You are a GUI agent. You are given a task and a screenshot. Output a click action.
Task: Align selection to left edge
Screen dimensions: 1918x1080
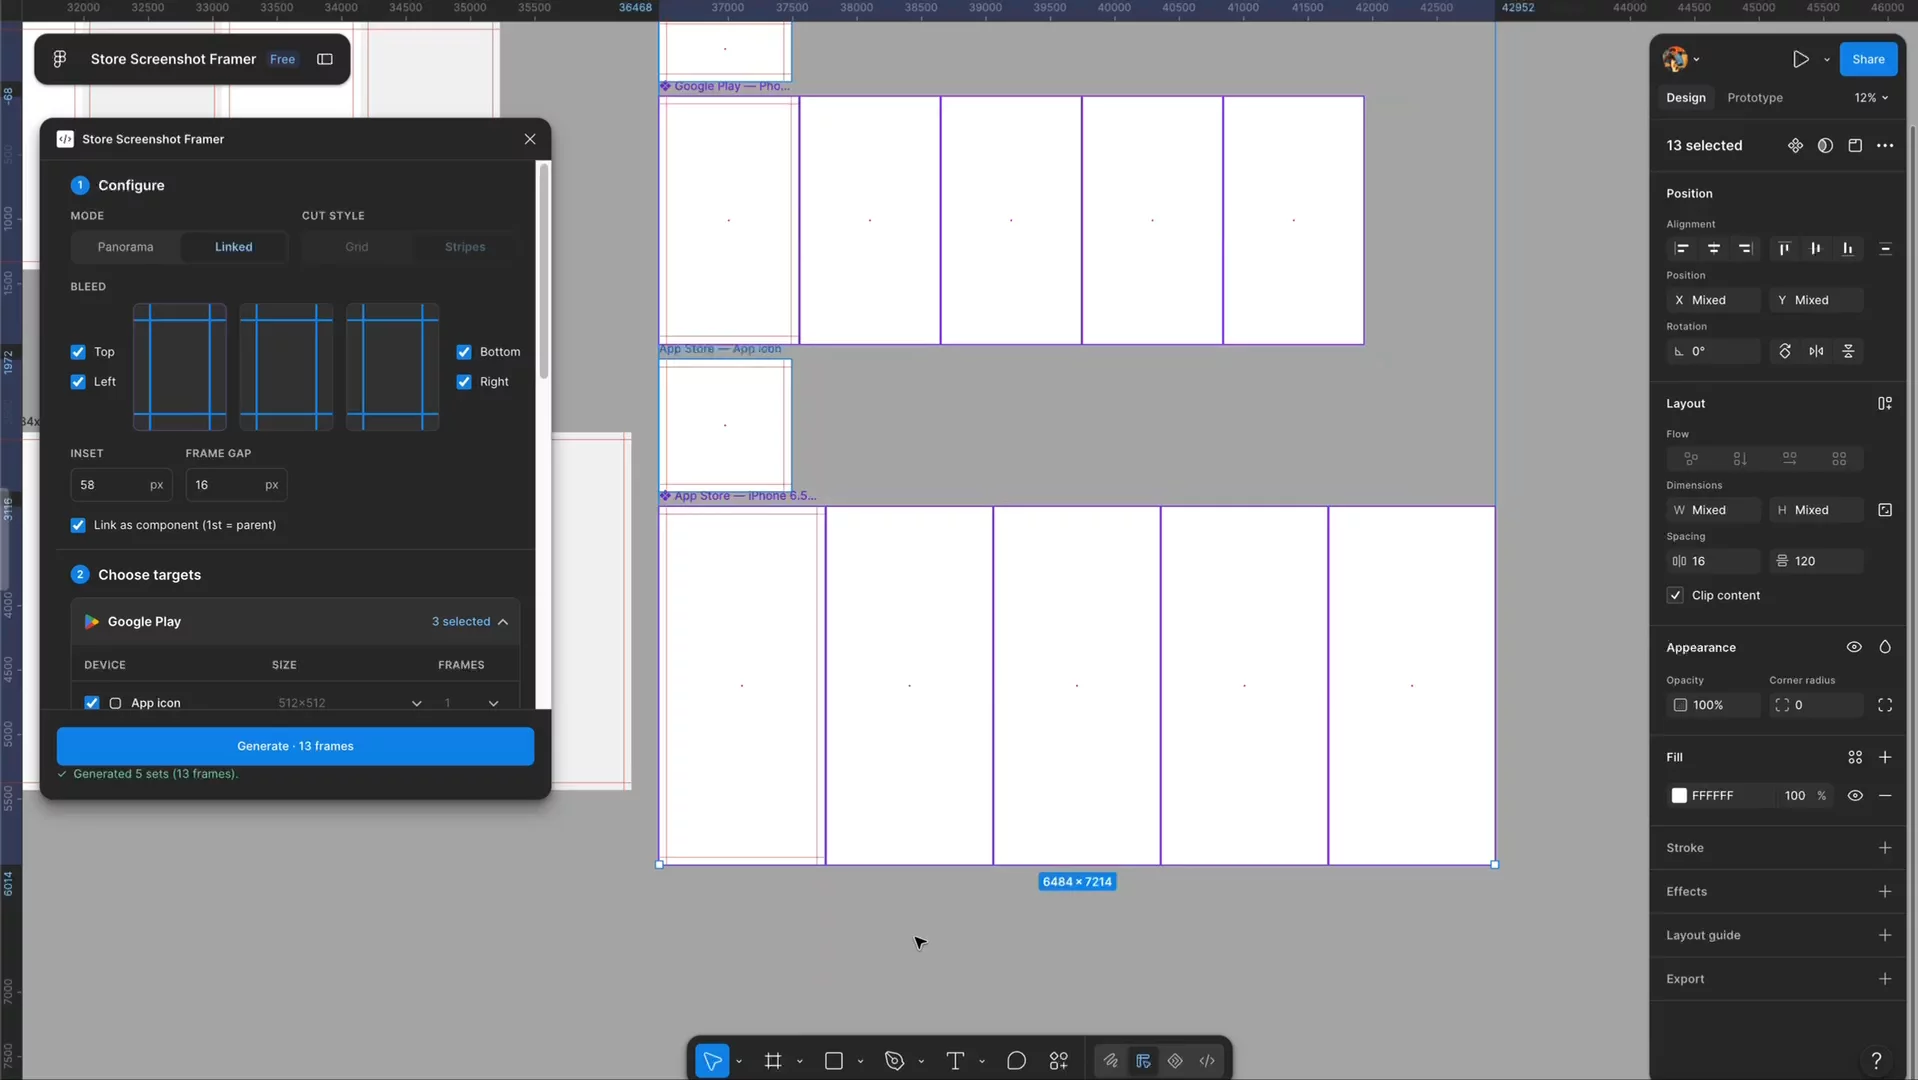pos(1682,248)
